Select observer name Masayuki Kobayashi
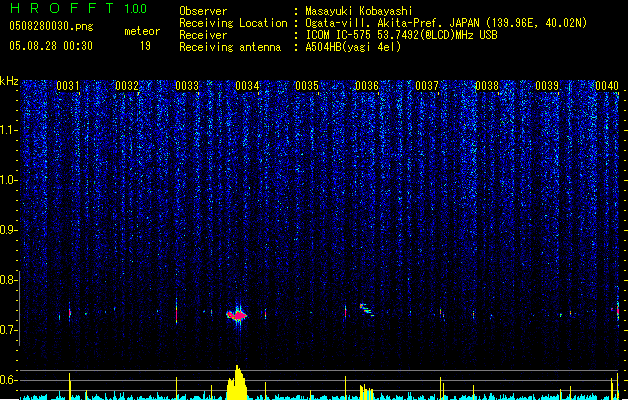Viewport: 629px width, 400px height. point(359,11)
